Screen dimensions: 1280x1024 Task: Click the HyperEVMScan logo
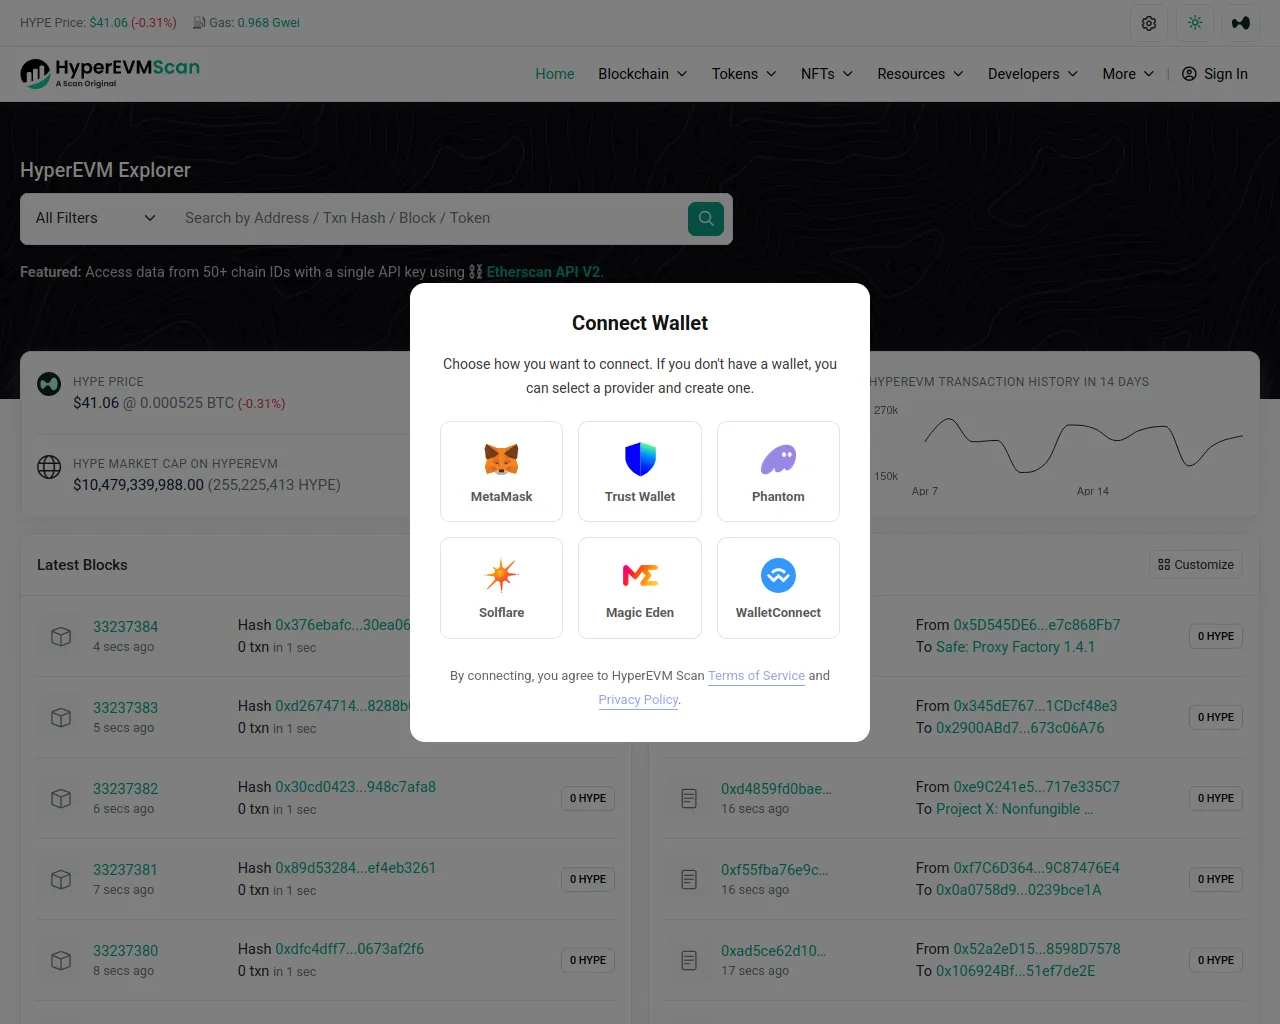pyautogui.click(x=110, y=73)
